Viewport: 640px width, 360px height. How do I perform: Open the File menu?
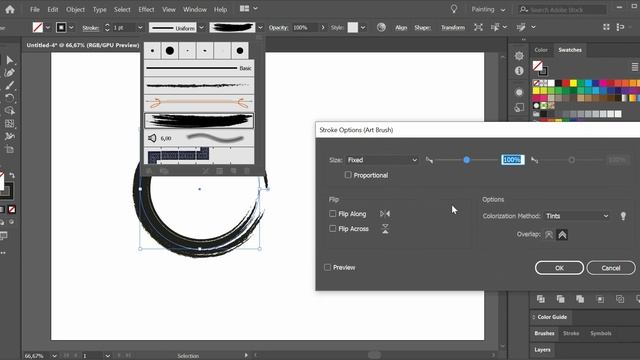click(35, 9)
